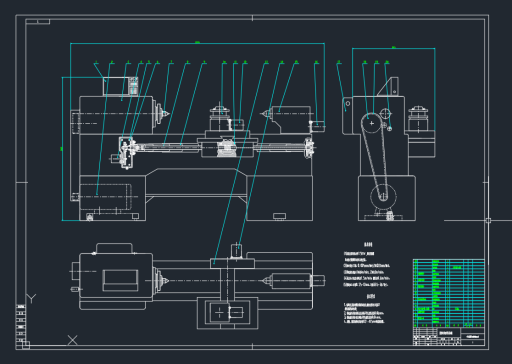Click the small box in the frame's upper-left corner
The height and width of the screenshot is (364, 512).
coord(38,22)
